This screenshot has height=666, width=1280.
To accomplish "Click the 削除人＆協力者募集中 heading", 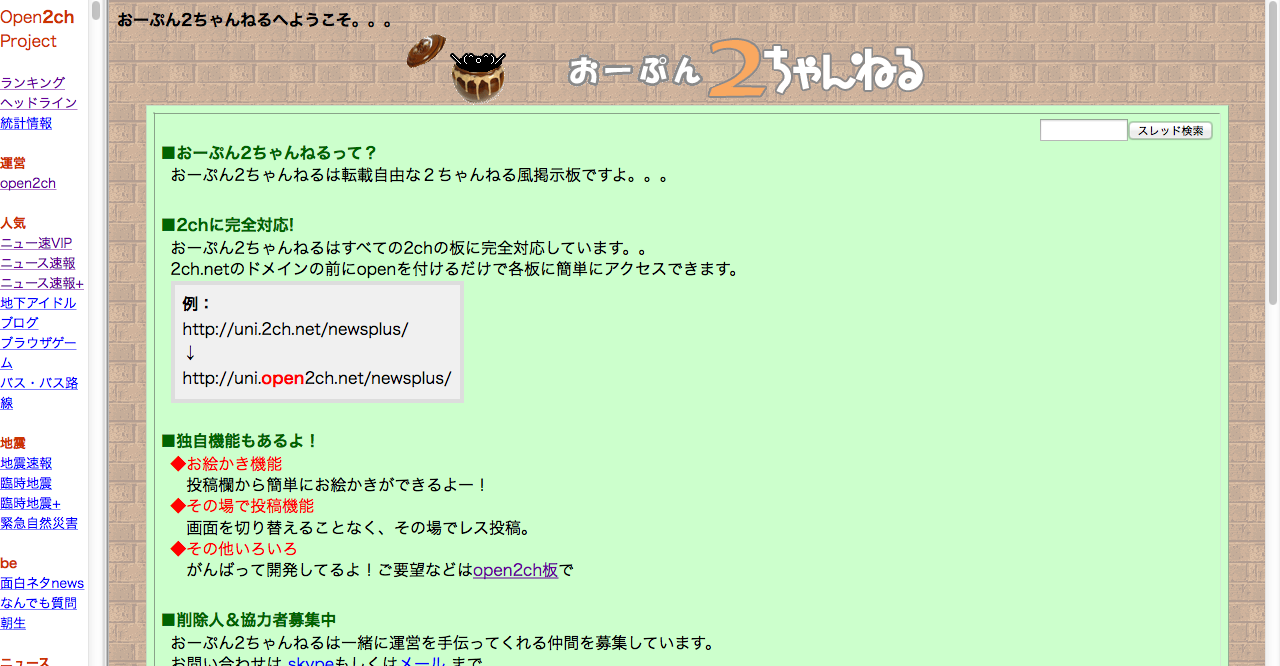I will (x=249, y=620).
